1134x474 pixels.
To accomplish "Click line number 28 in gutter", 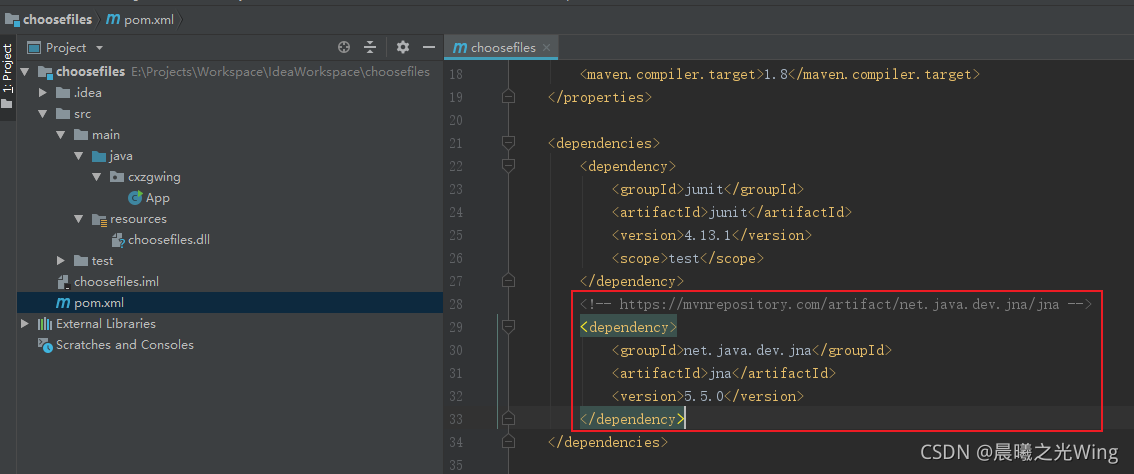I will (456, 304).
